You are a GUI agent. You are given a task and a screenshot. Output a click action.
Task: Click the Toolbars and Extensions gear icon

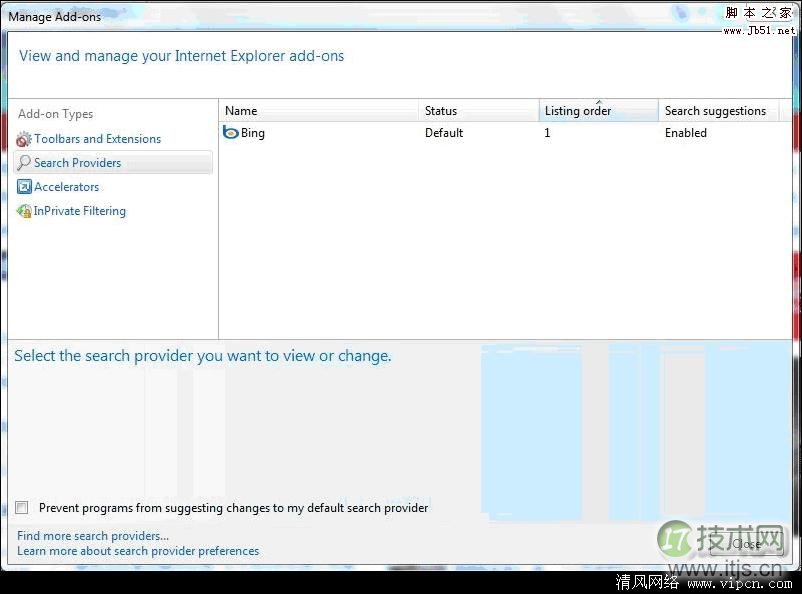24,138
